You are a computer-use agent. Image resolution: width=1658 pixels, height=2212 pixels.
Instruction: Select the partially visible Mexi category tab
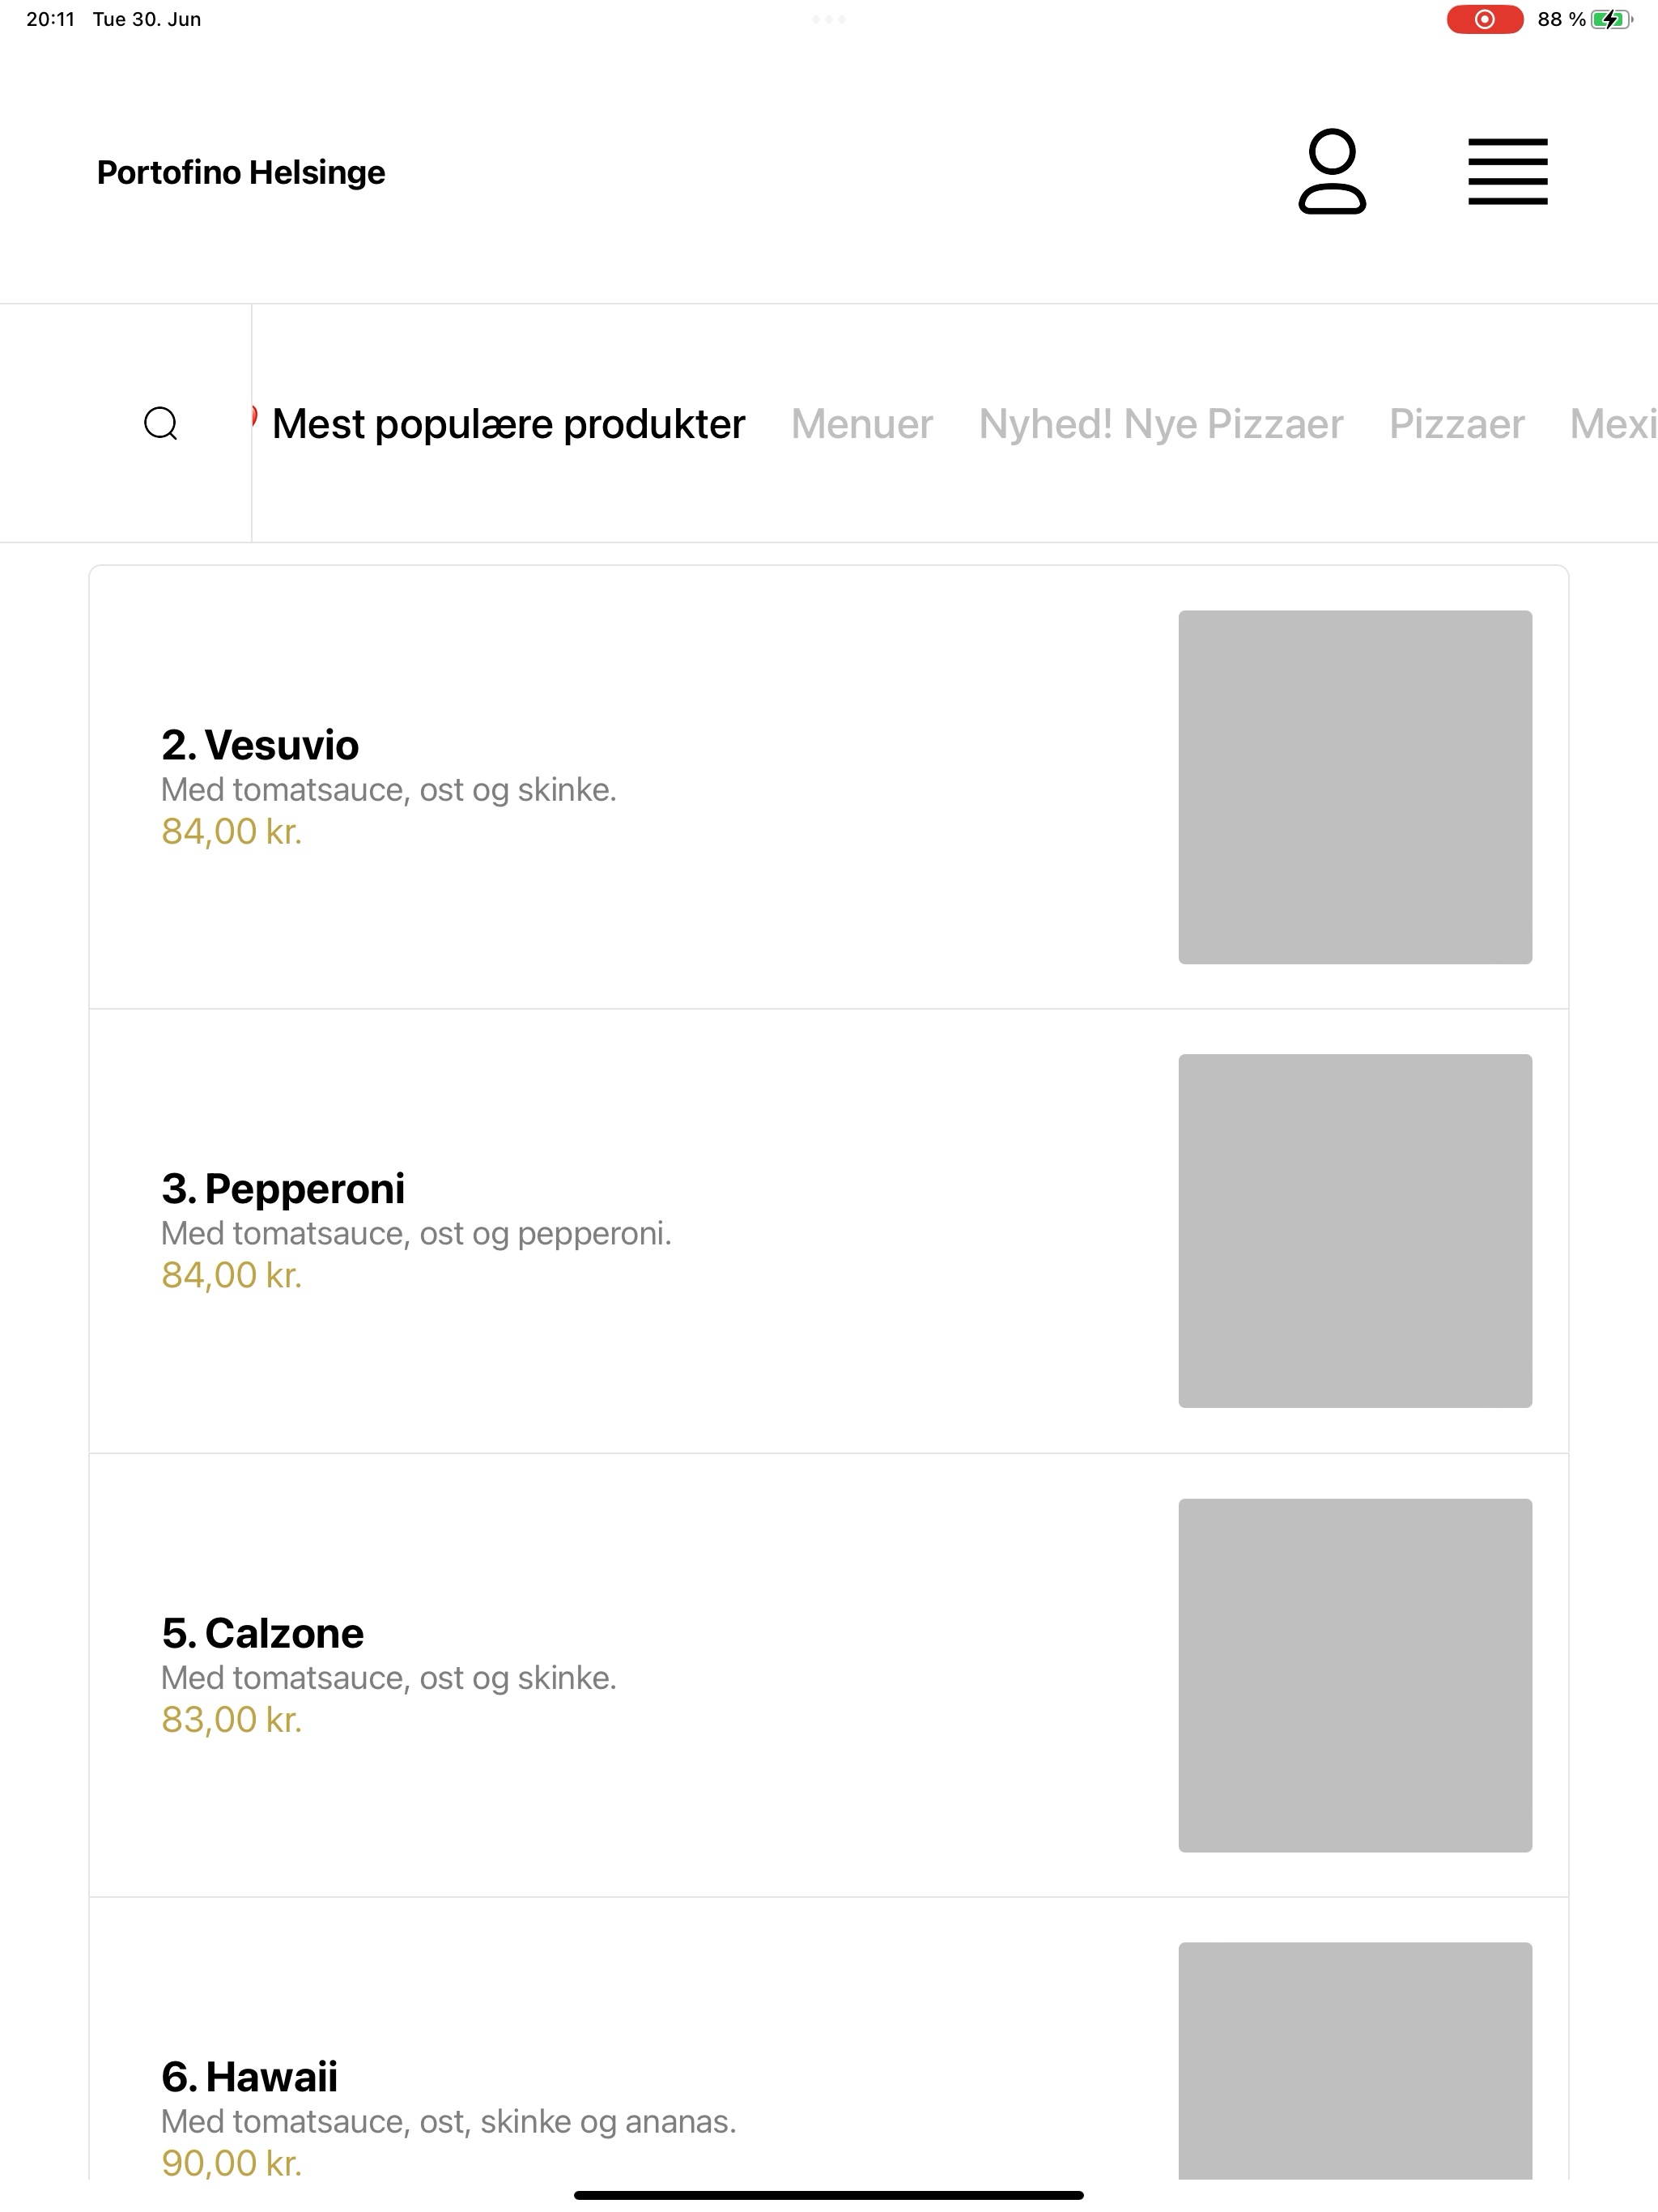pos(1613,424)
